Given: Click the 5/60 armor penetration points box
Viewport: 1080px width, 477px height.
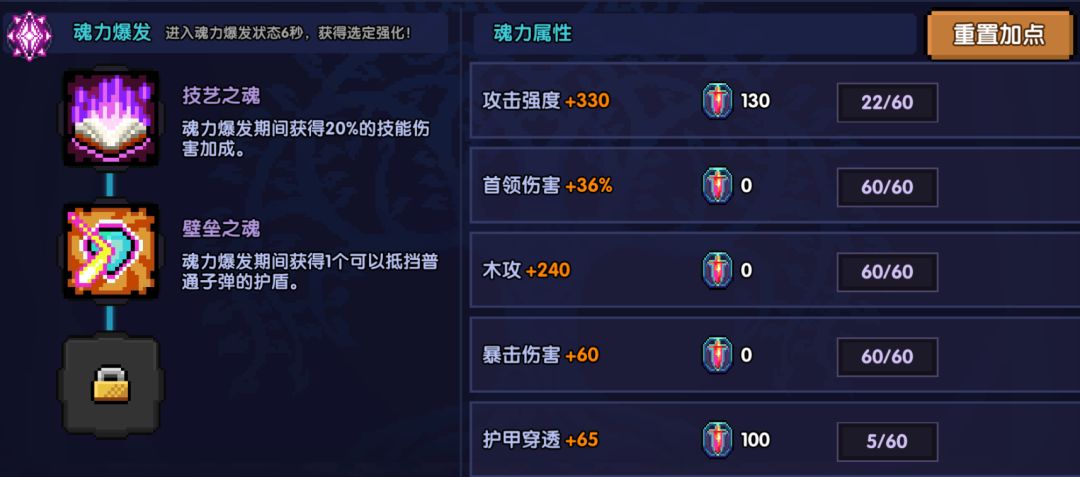Looking at the screenshot, I should pyautogui.click(x=887, y=441).
